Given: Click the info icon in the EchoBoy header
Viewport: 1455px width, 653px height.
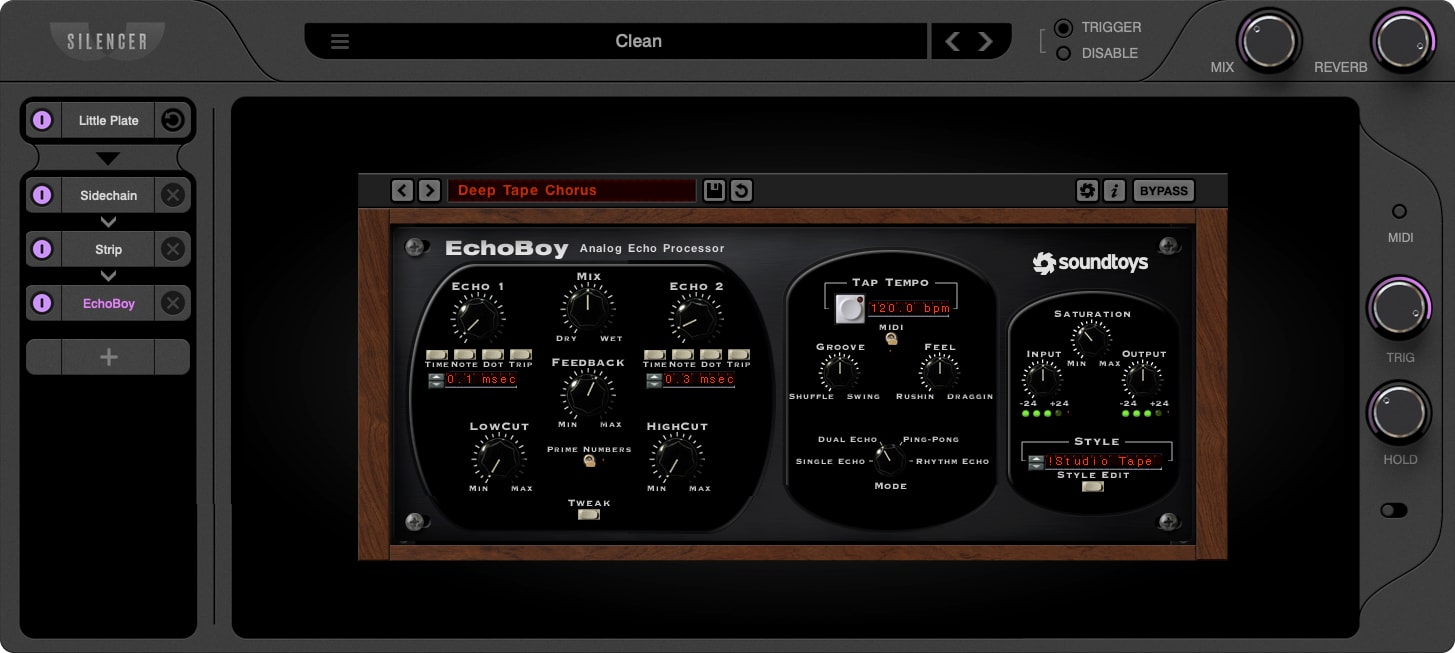Looking at the screenshot, I should (1114, 190).
